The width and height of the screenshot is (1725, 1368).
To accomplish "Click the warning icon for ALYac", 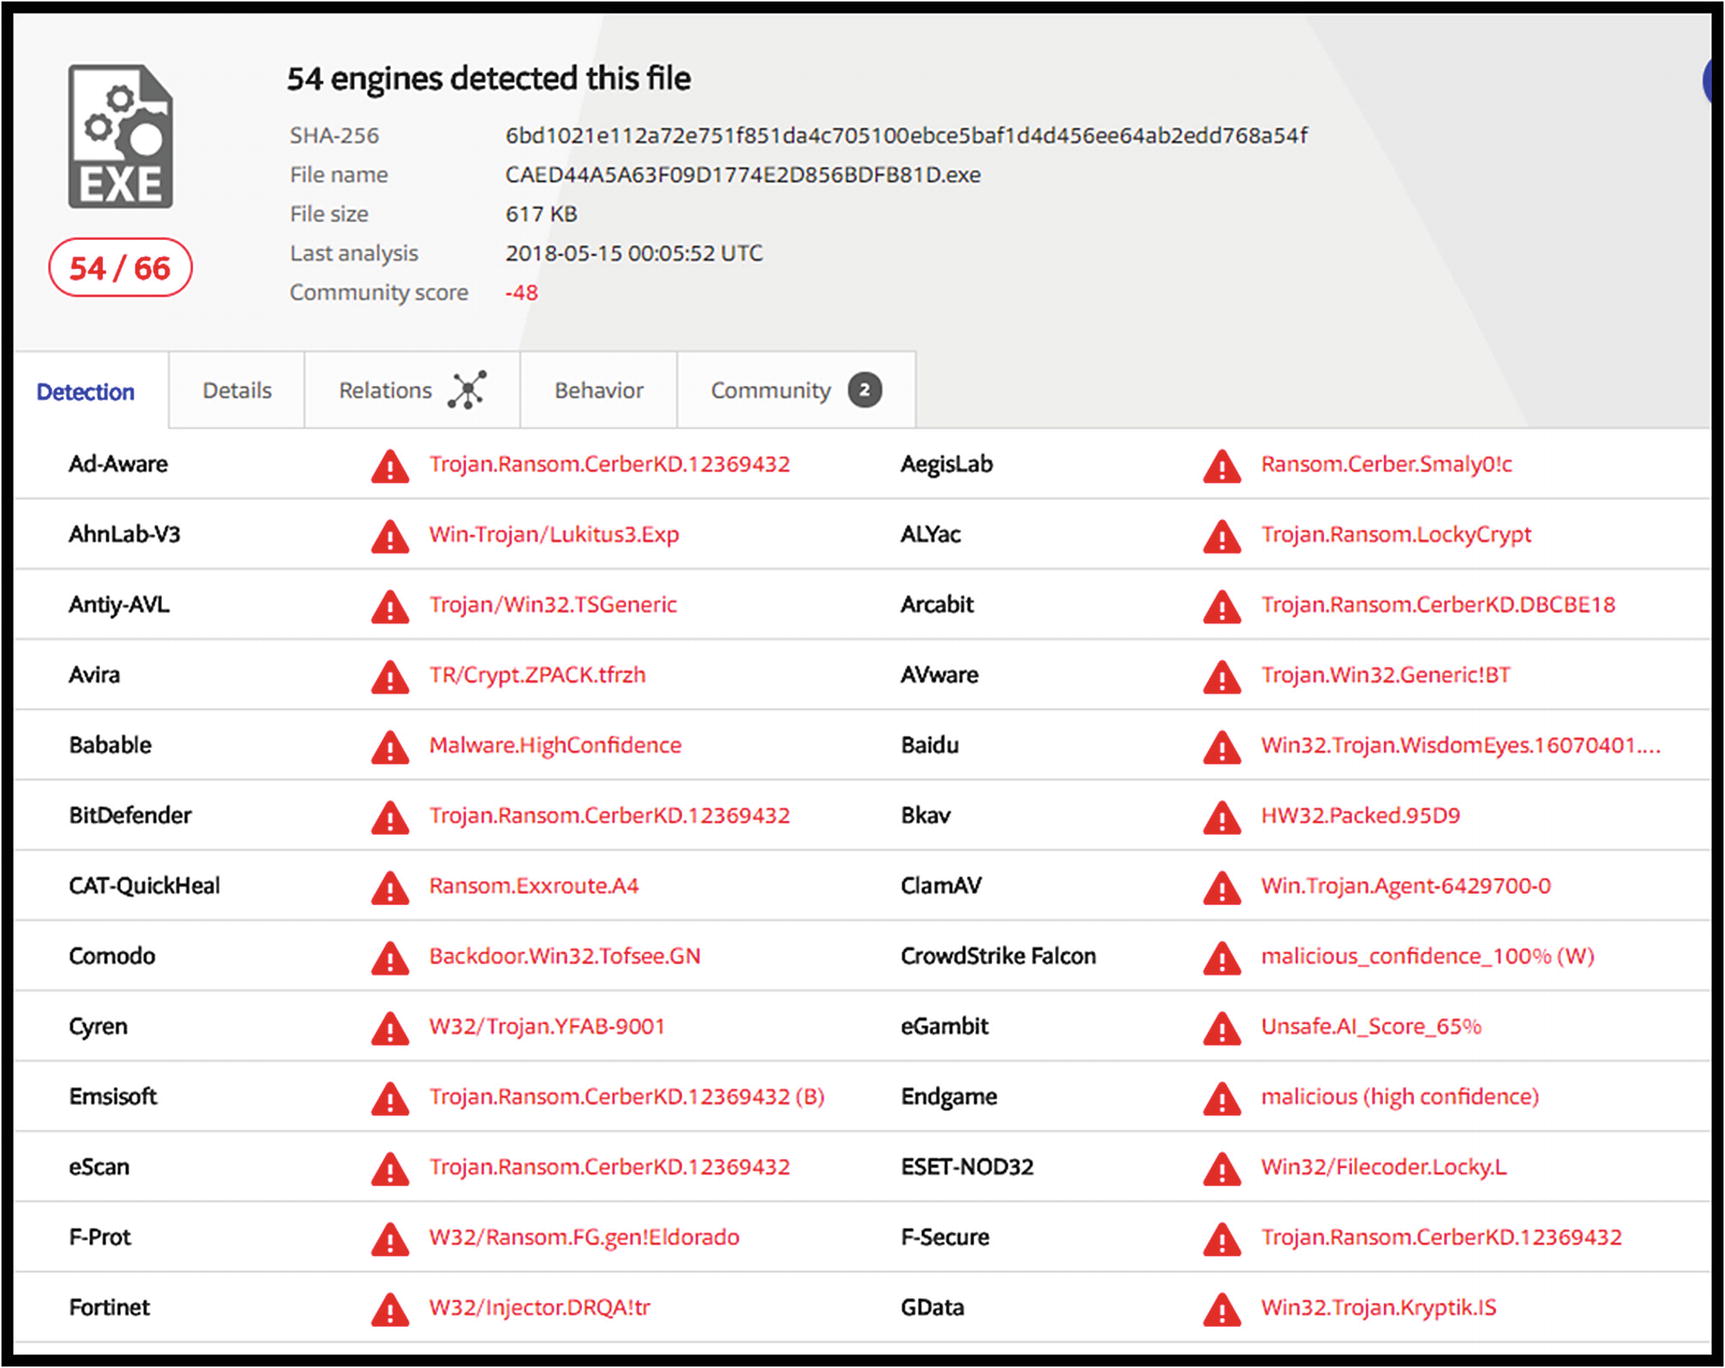I will click(x=1222, y=536).
